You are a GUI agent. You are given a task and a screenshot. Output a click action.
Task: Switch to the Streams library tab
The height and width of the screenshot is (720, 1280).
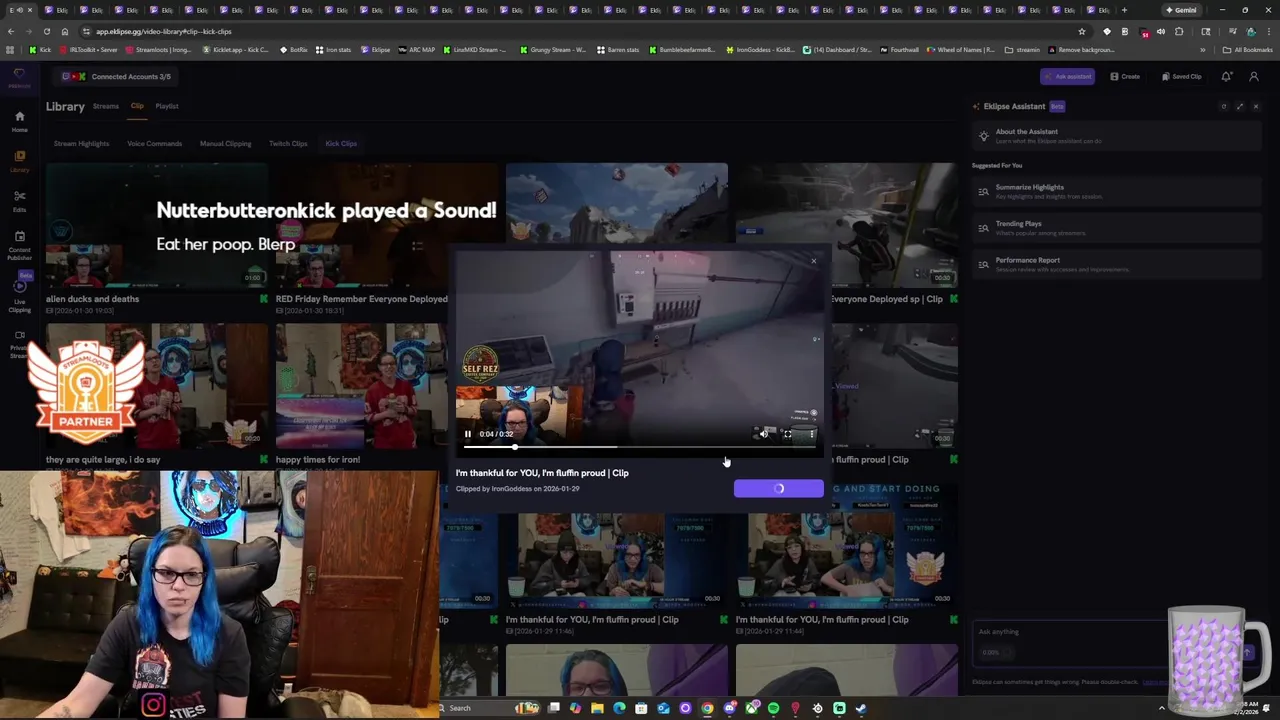tap(105, 106)
